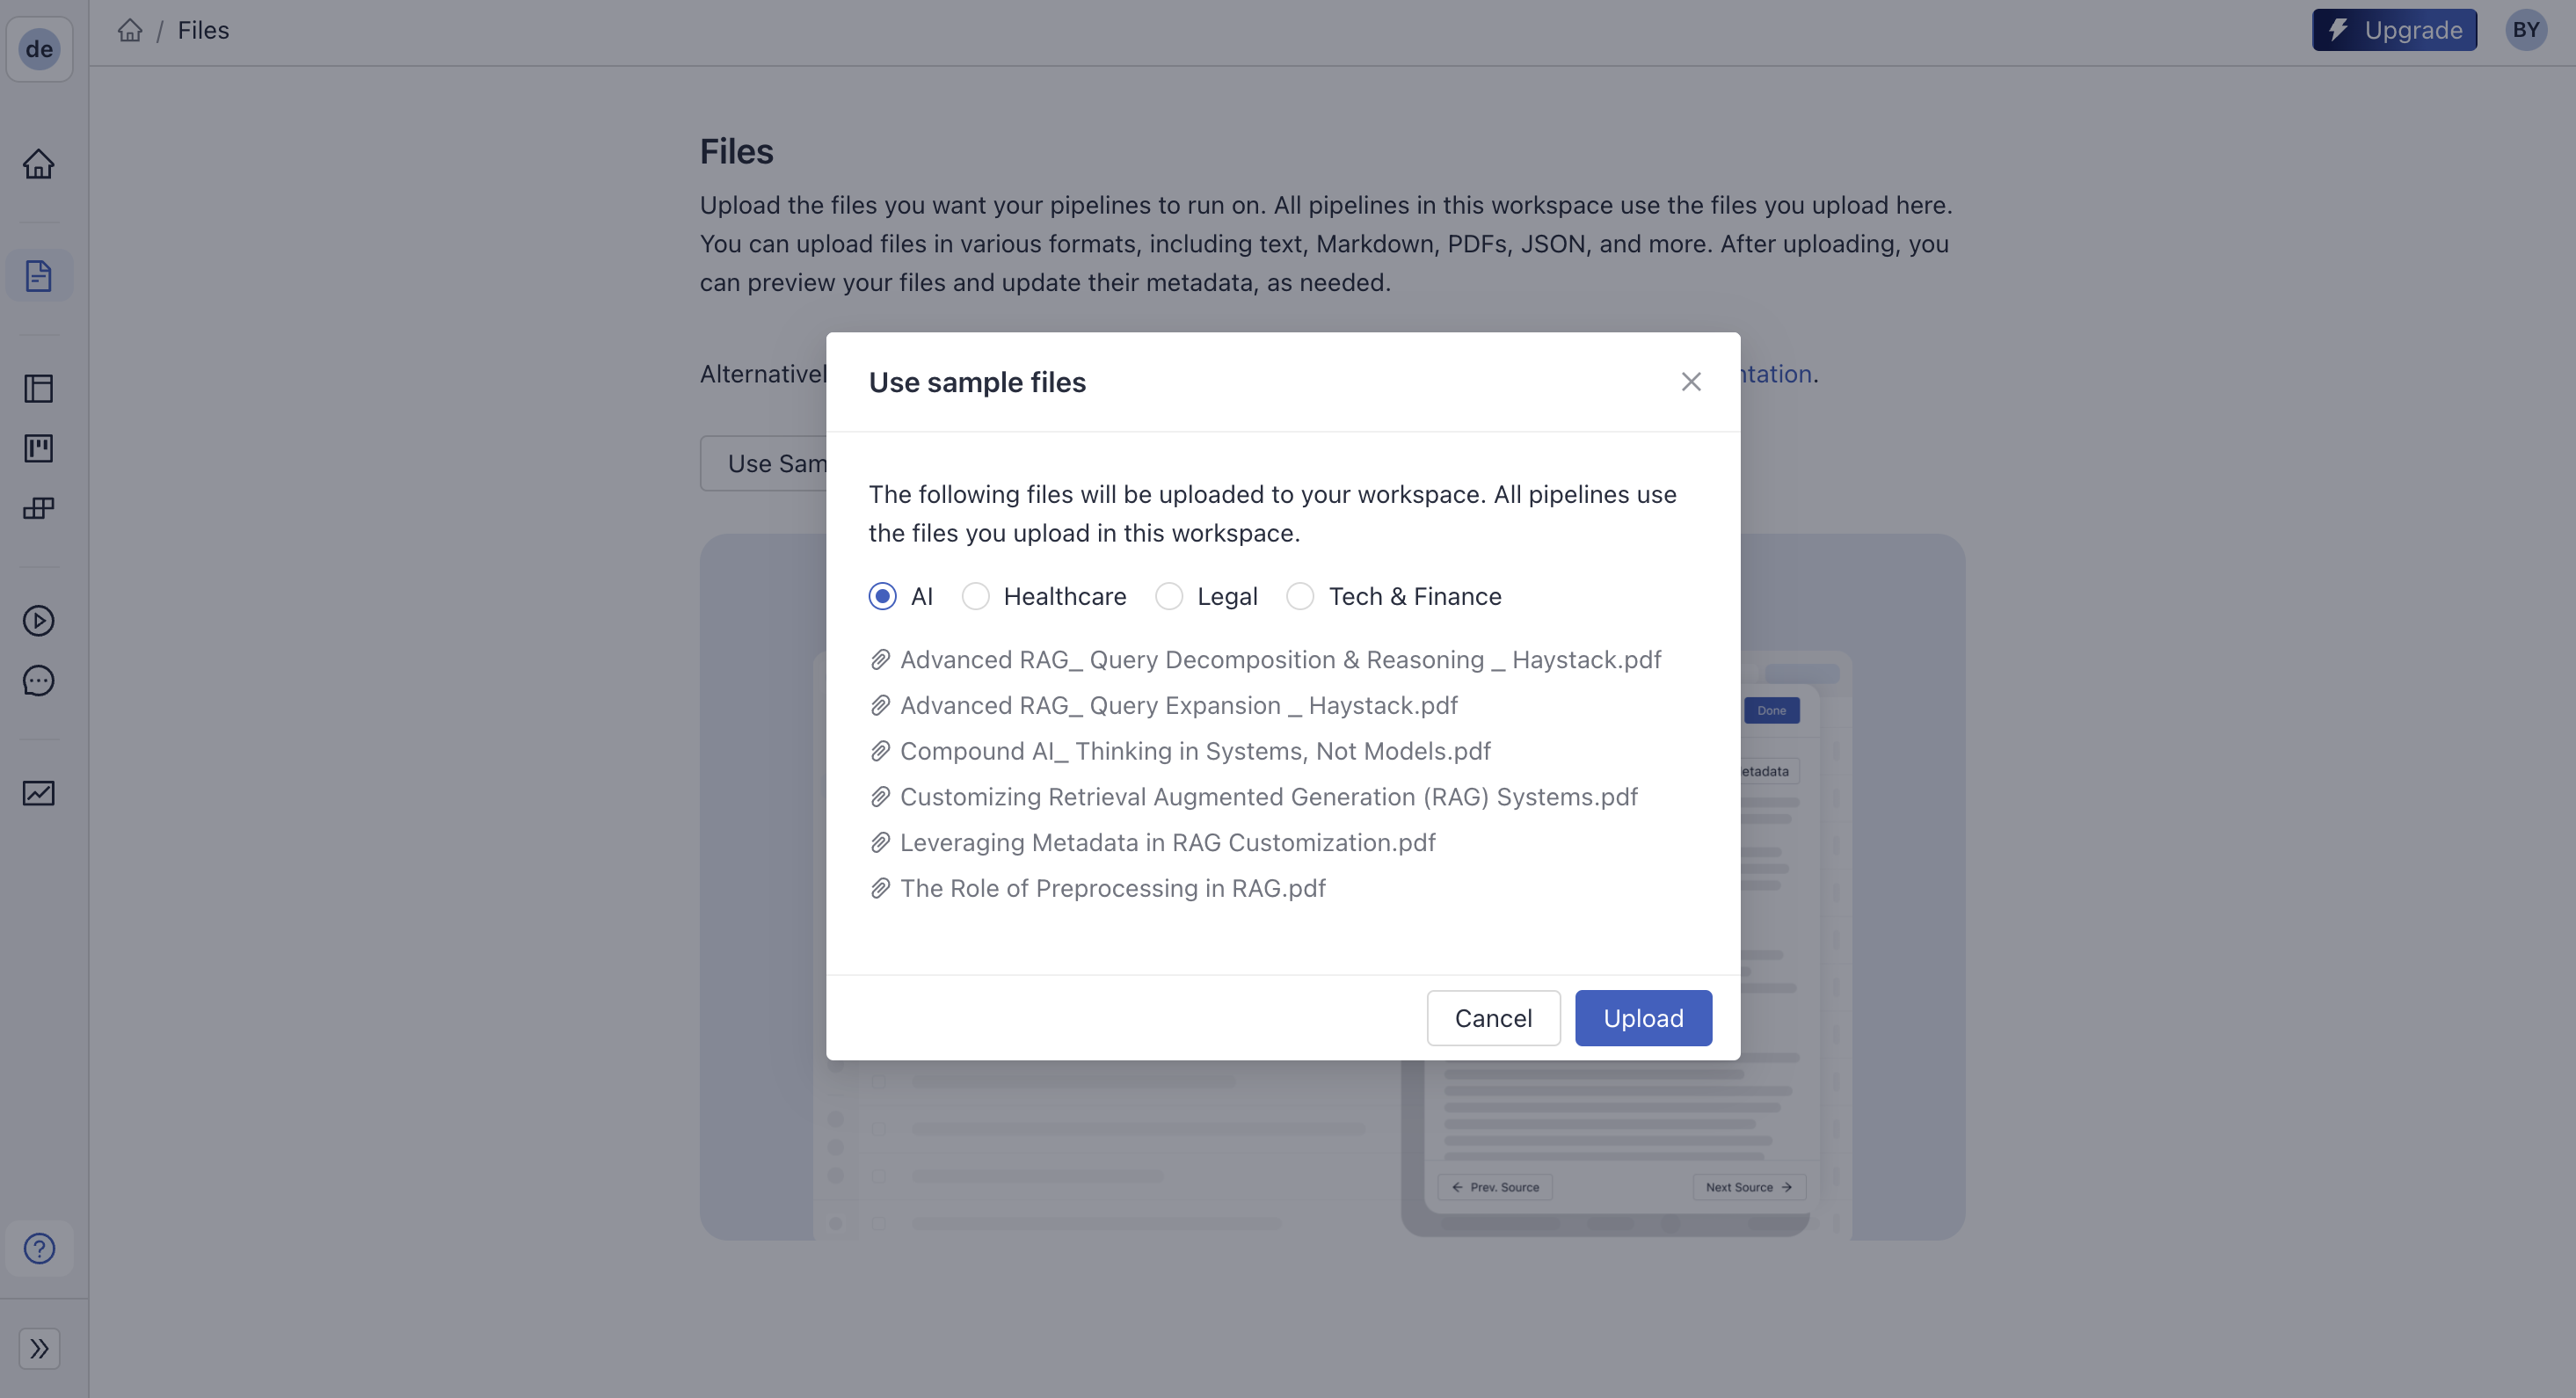Click the chart dashboard icon in sidebar
2576x1398 pixels.
point(39,793)
